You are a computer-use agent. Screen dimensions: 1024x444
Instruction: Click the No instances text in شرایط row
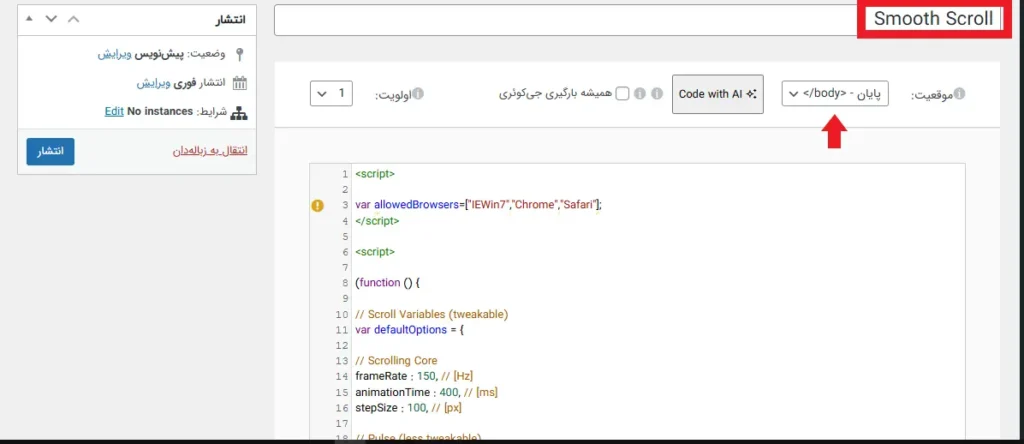(x=160, y=112)
